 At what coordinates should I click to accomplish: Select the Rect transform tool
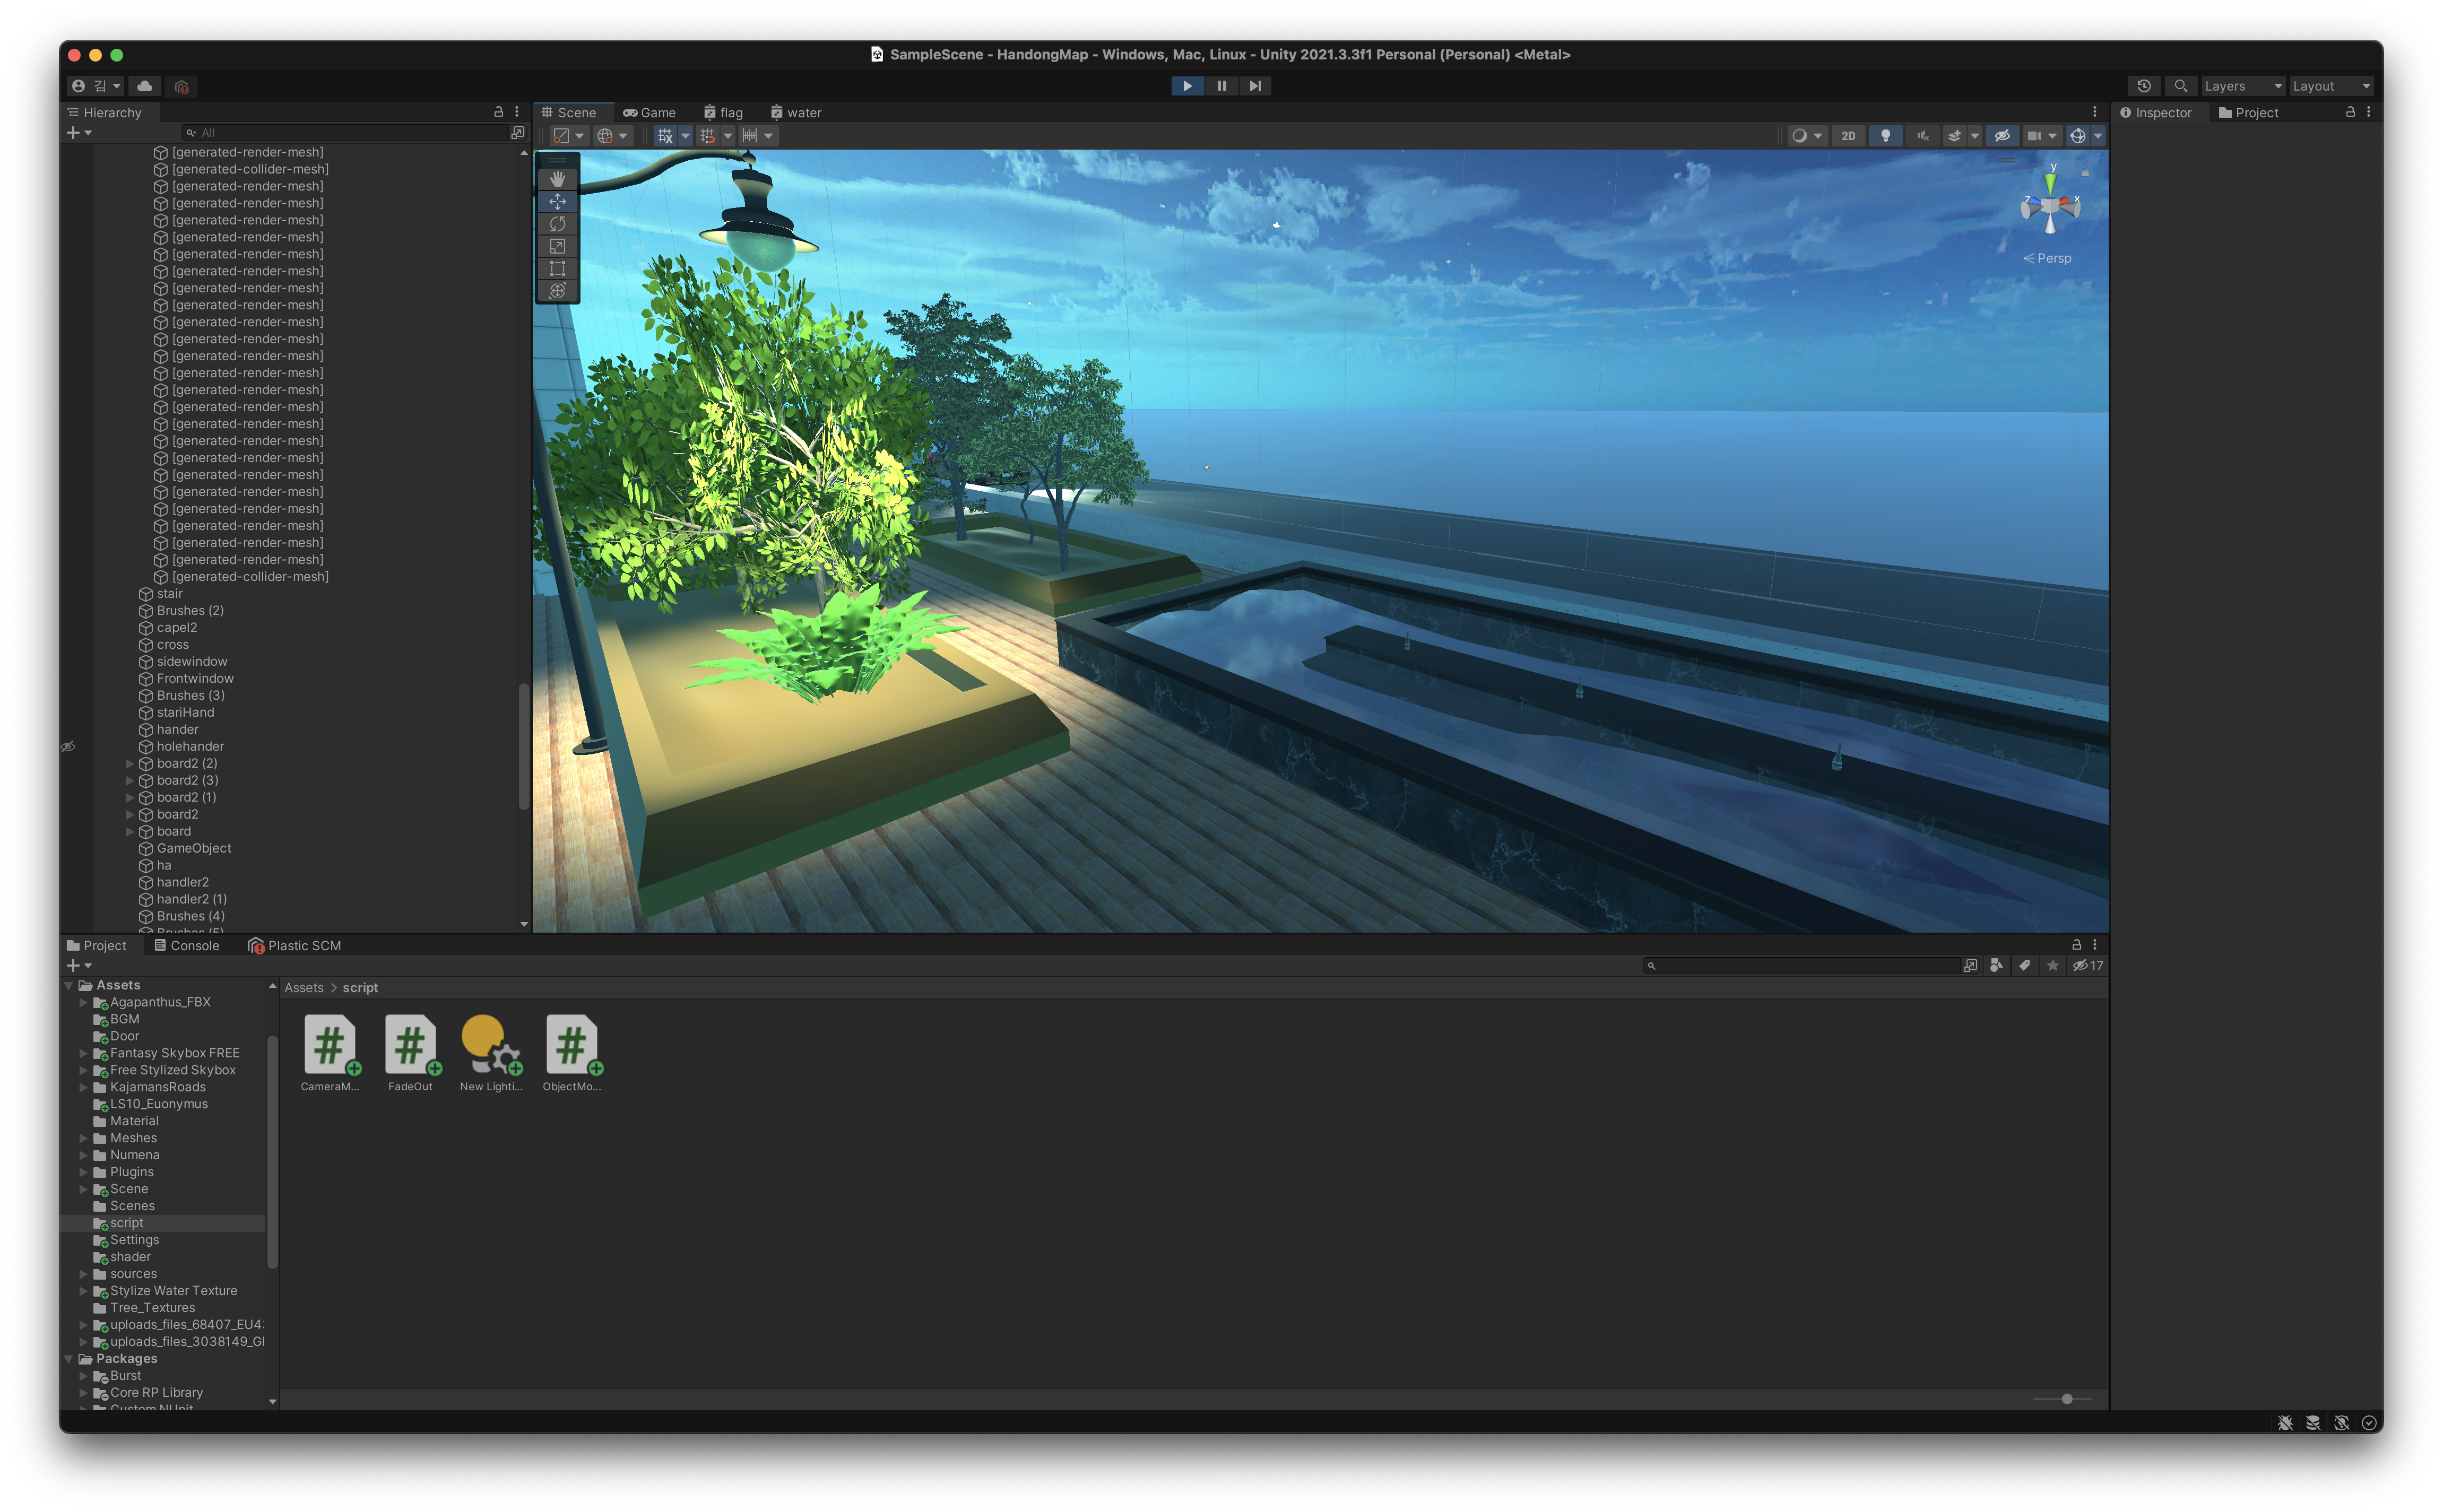click(x=557, y=268)
